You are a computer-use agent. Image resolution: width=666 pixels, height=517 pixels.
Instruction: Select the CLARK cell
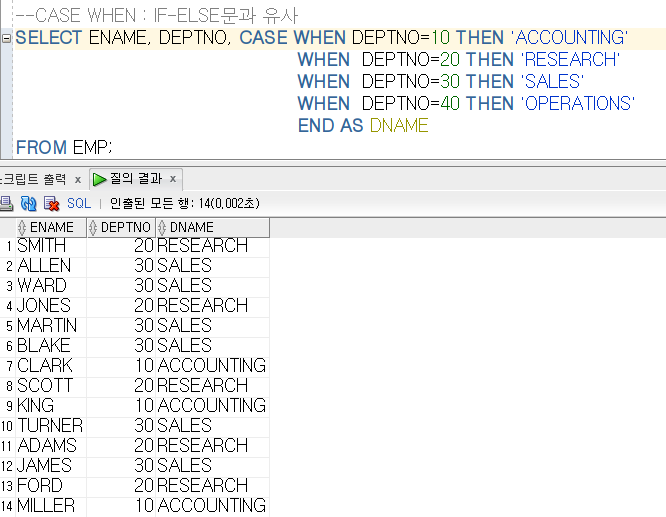click(51, 366)
